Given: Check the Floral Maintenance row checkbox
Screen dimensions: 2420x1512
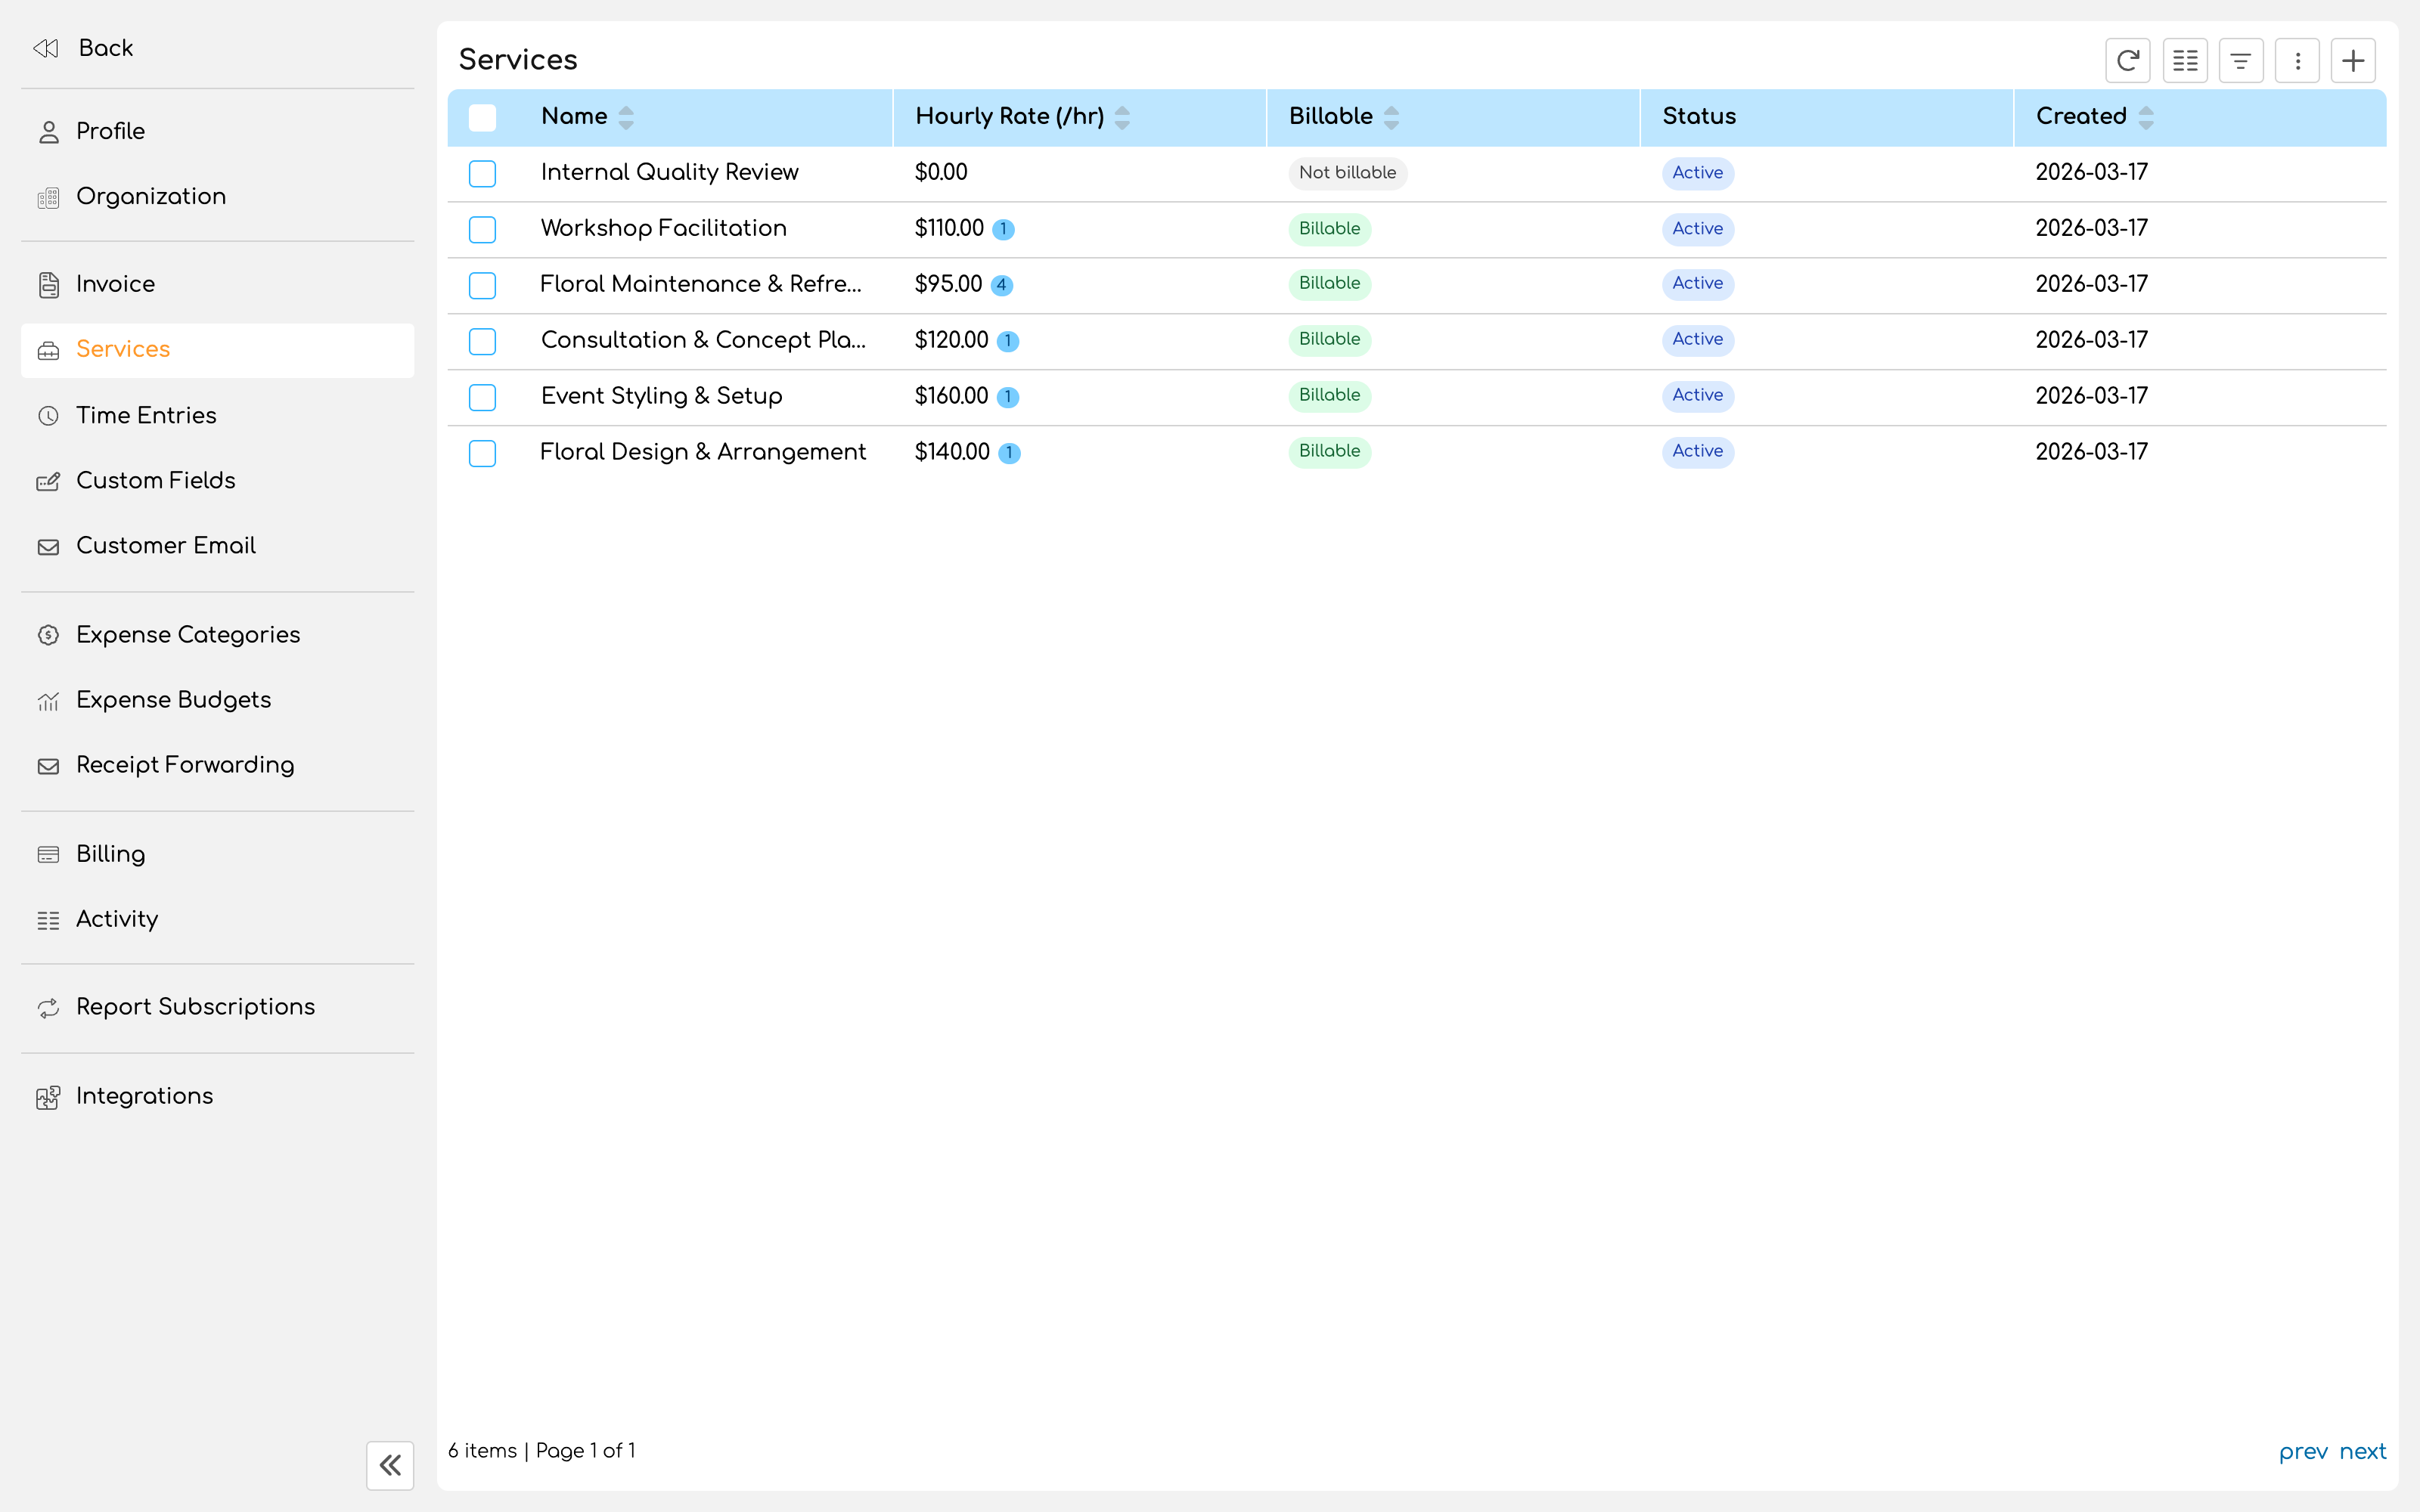Looking at the screenshot, I should coord(482,285).
